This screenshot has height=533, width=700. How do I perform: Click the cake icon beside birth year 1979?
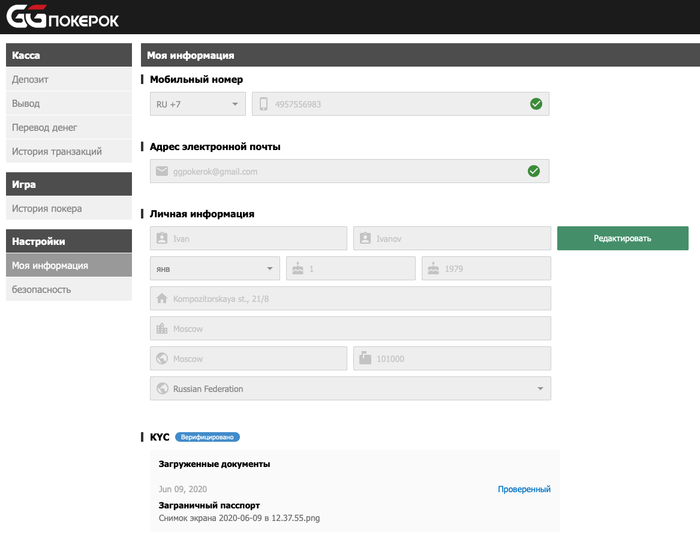(x=433, y=268)
